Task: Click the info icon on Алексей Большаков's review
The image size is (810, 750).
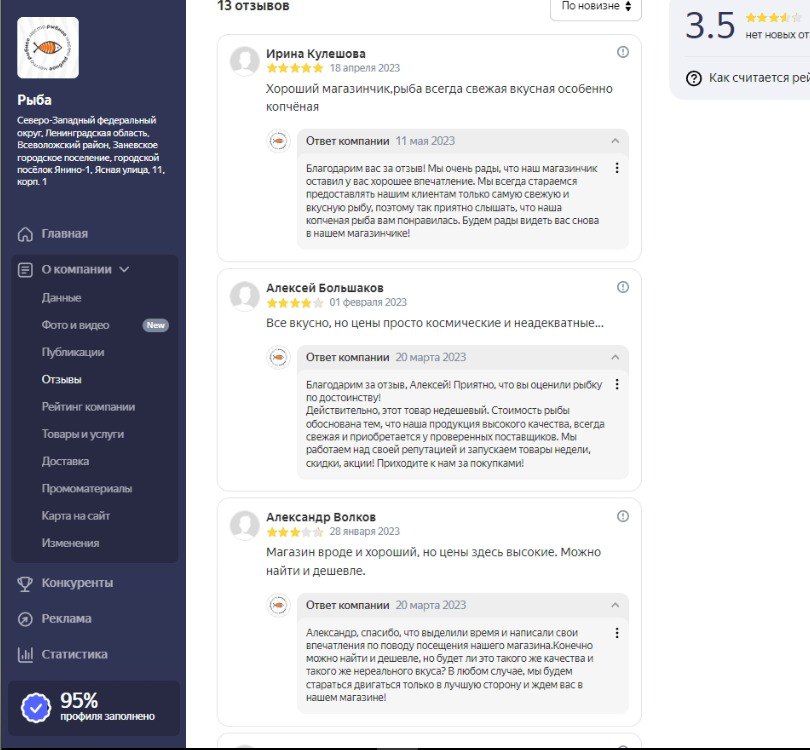Action: pyautogui.click(x=623, y=287)
